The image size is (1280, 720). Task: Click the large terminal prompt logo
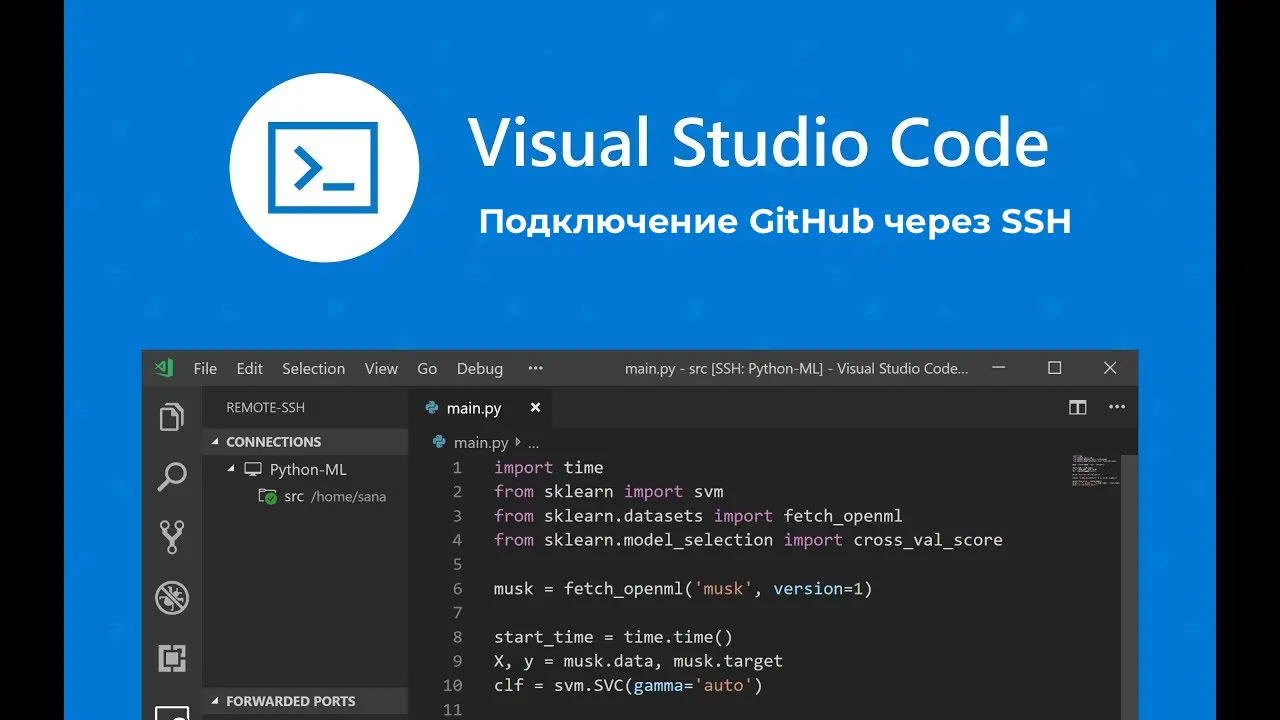324,166
